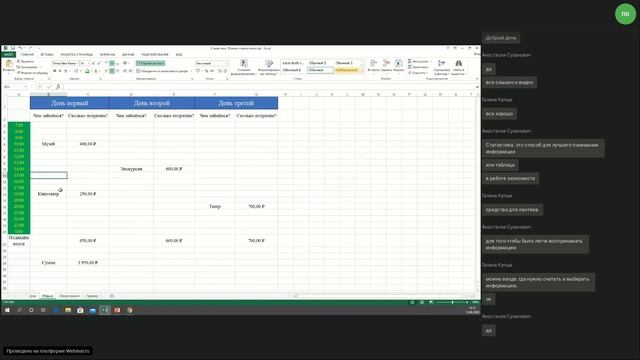640x360 pixels.
Task: Toggle Italic formatting in the Font group
Action: [60, 71]
